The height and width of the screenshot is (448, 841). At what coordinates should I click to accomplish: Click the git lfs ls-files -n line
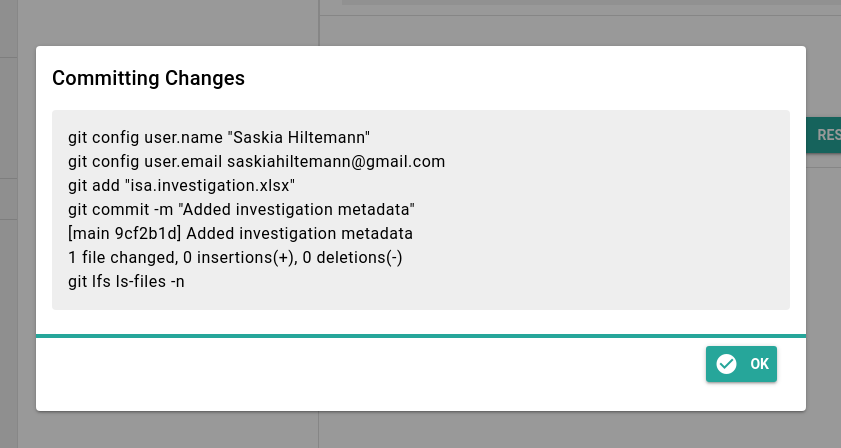tap(126, 282)
